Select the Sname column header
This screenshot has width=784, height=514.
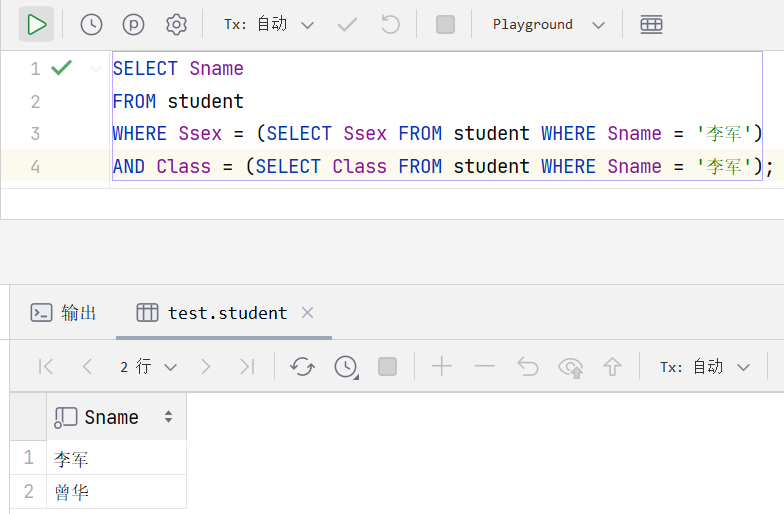[116, 416]
